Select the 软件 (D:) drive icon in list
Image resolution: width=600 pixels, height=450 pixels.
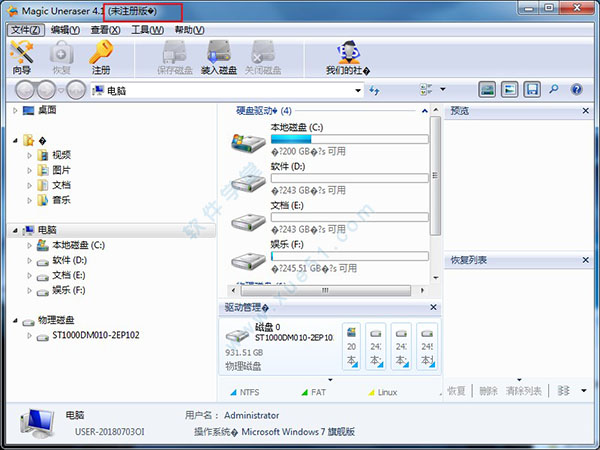tap(248, 183)
